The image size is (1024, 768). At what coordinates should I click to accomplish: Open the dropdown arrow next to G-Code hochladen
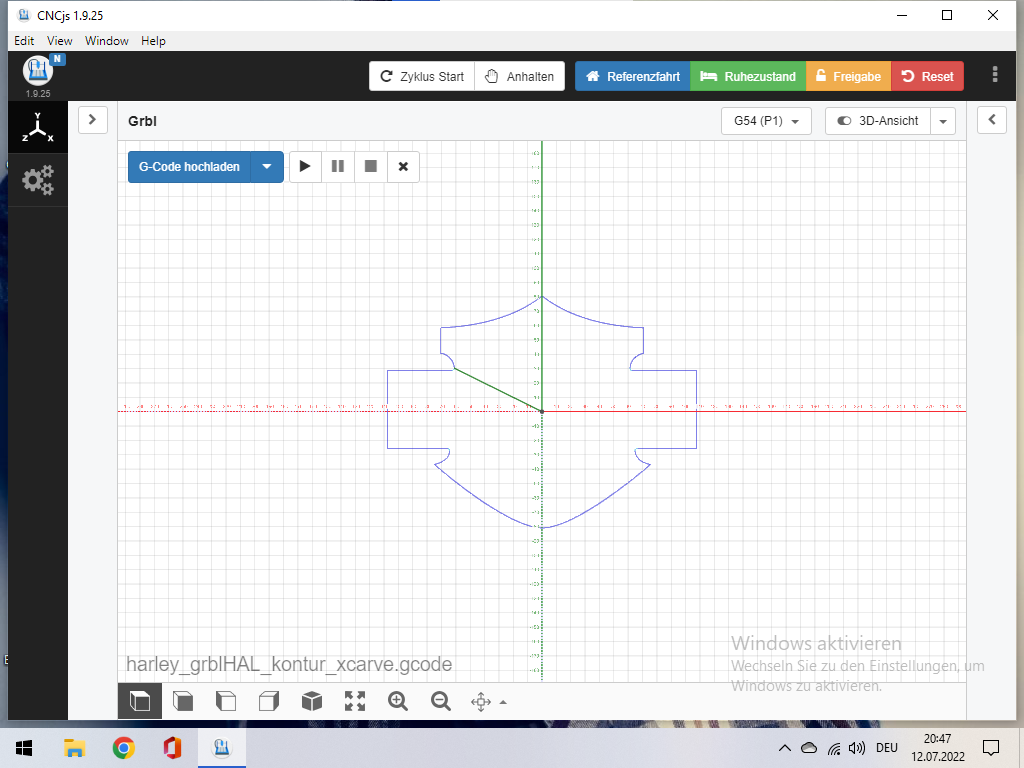tap(267, 167)
